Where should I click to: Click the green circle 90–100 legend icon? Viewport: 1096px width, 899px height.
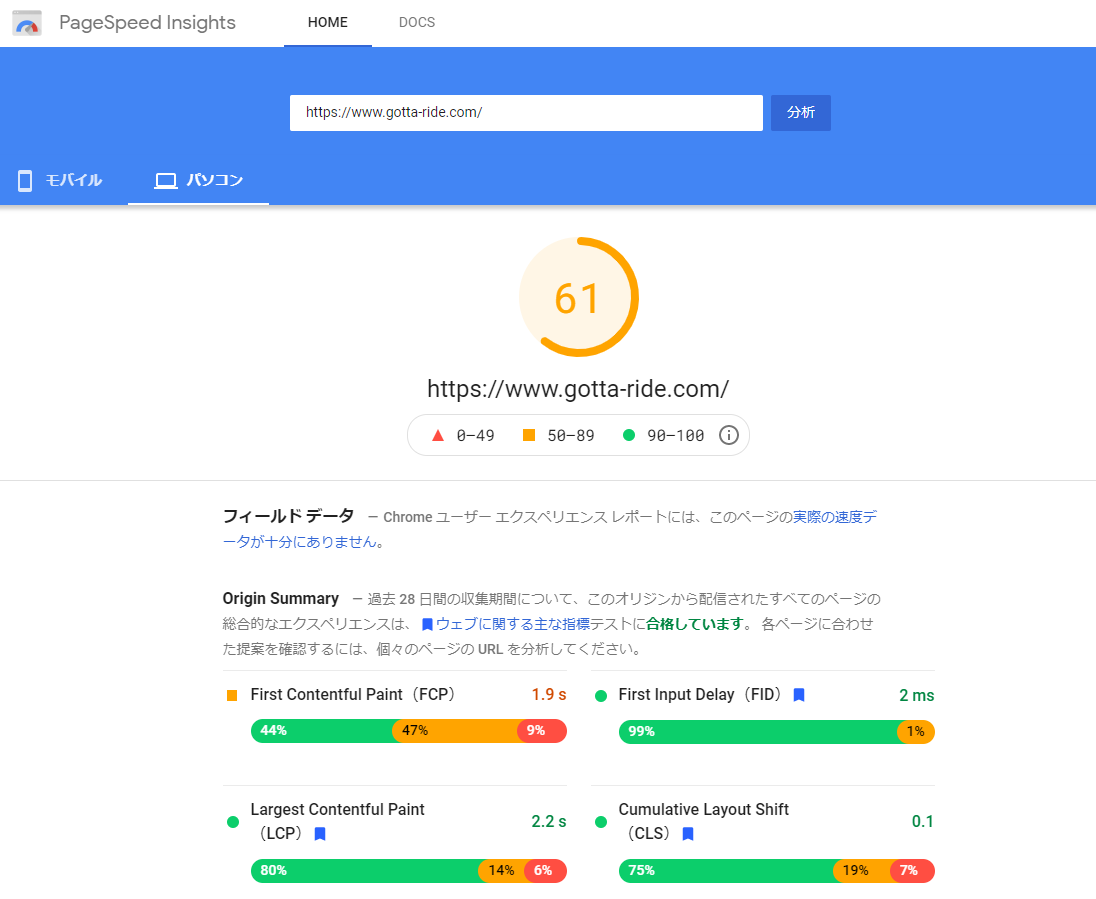tap(629, 436)
